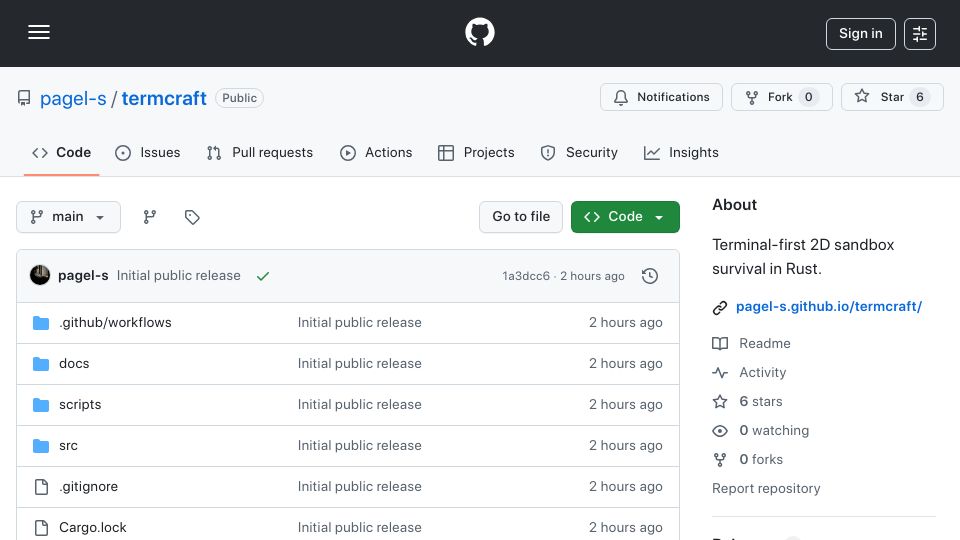Image resolution: width=960 pixels, height=540 pixels.
Task: Go to the GitHub homepage logo
Action: [479, 32]
